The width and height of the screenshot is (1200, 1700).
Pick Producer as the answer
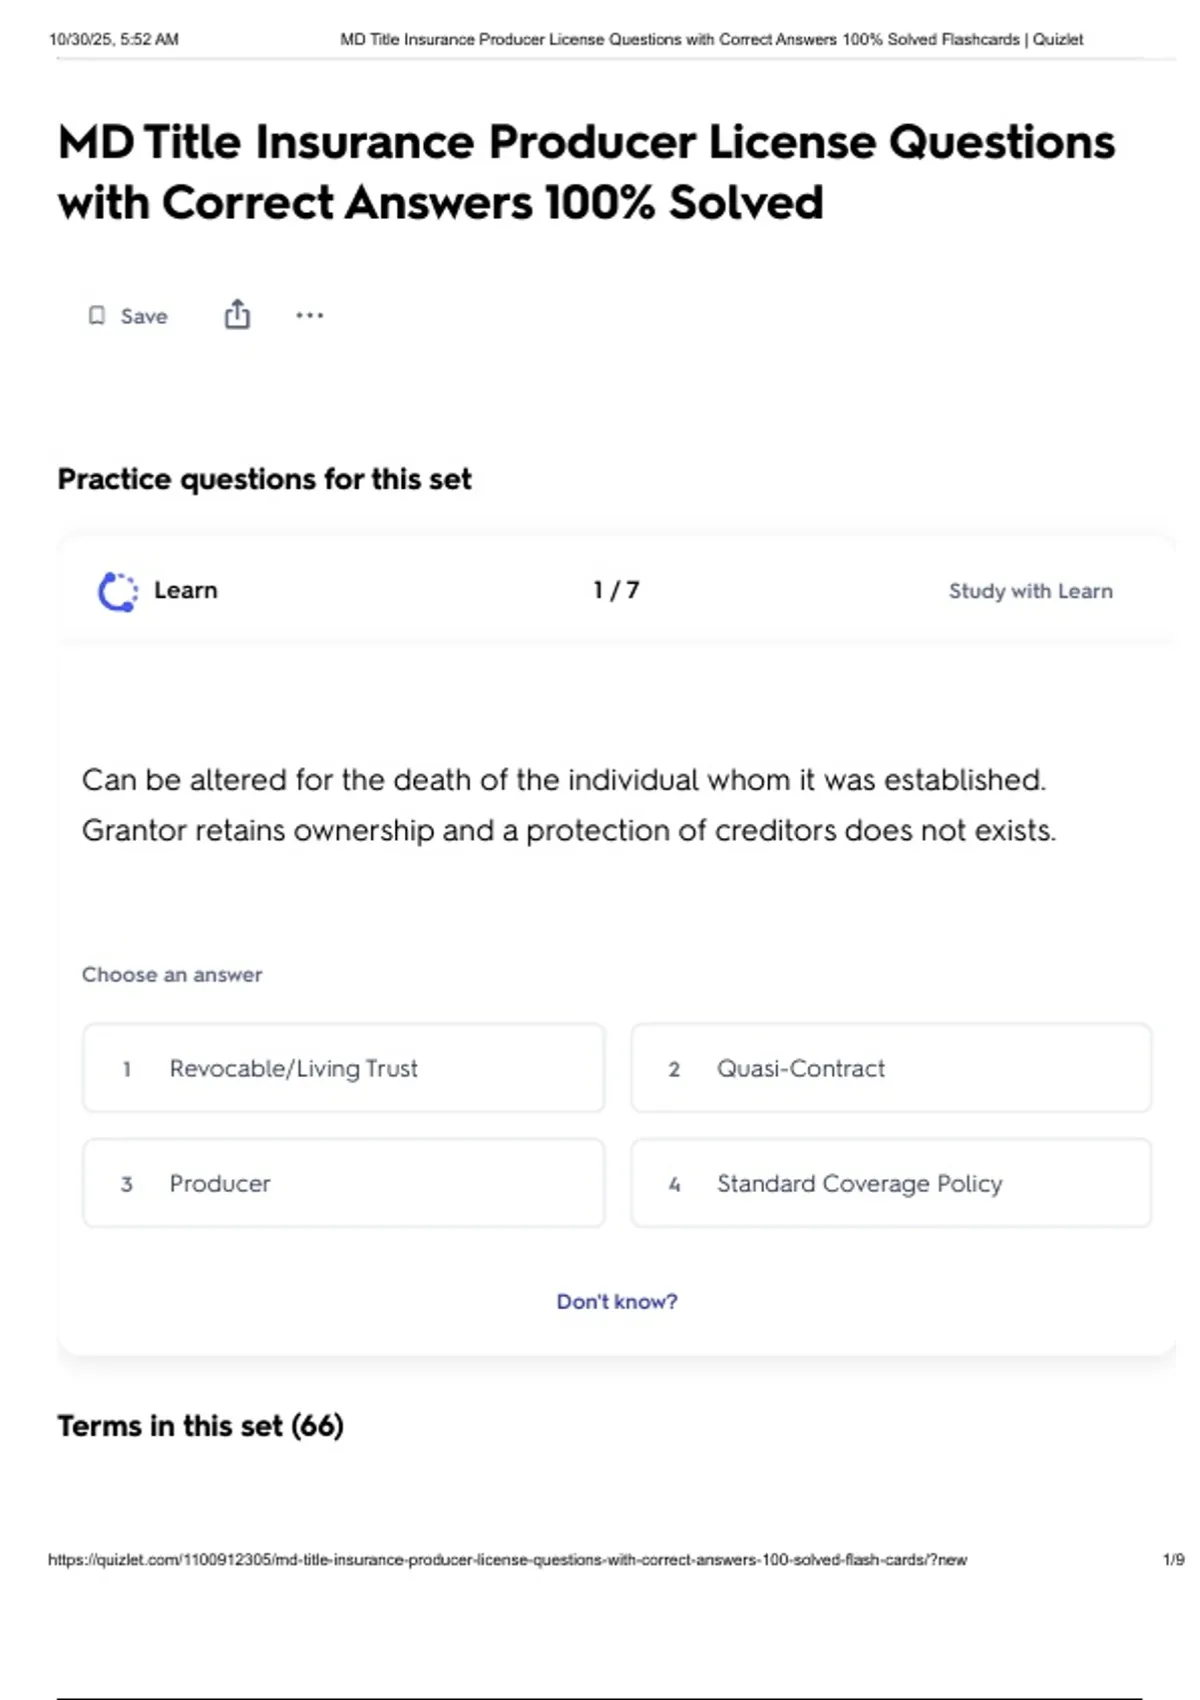(x=343, y=1183)
